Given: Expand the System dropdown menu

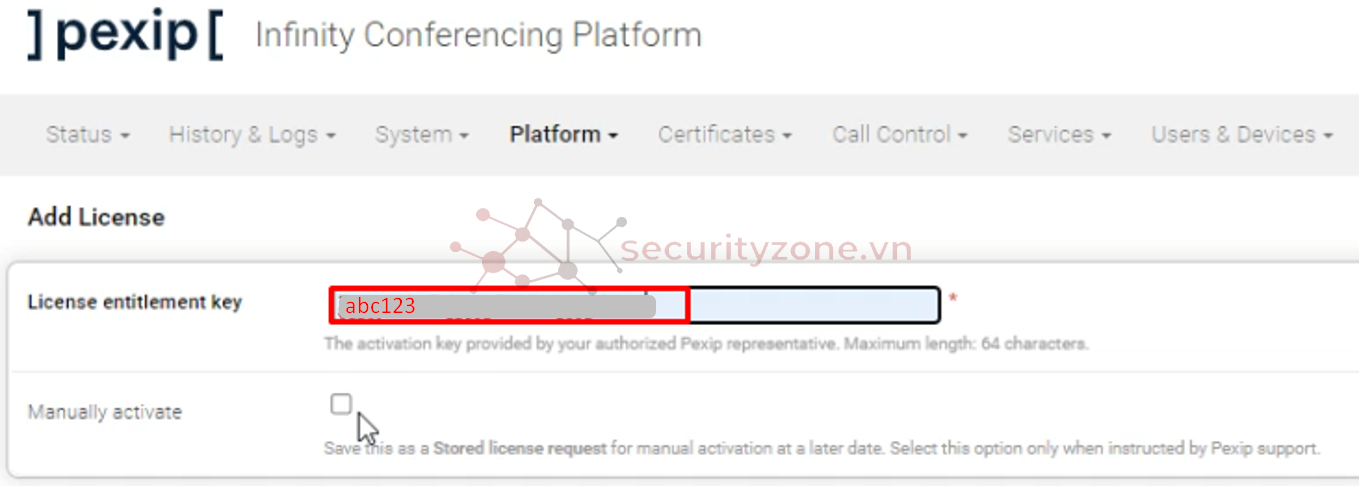Looking at the screenshot, I should (422, 134).
